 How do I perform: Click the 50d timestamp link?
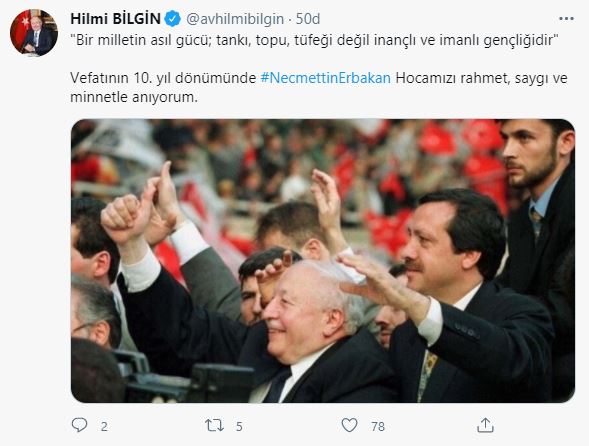click(x=308, y=19)
